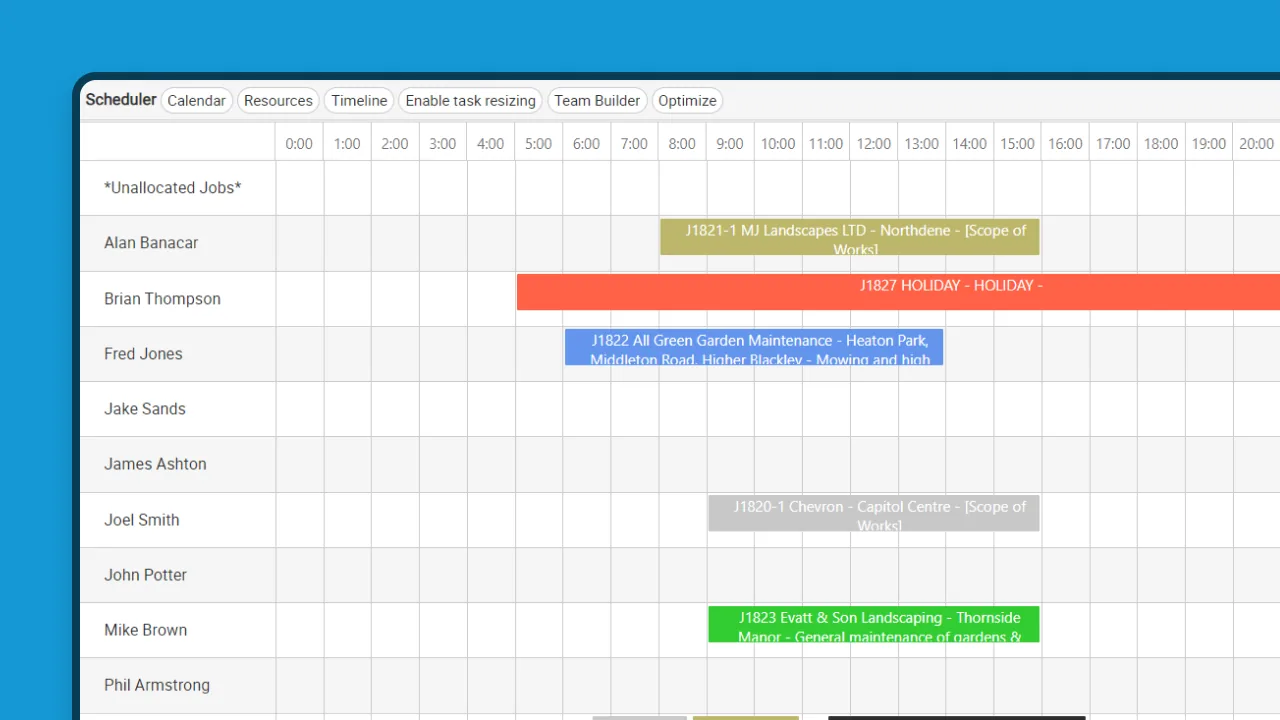The image size is (1280, 720).
Task: Select resource Jake Sands
Action: point(145,409)
